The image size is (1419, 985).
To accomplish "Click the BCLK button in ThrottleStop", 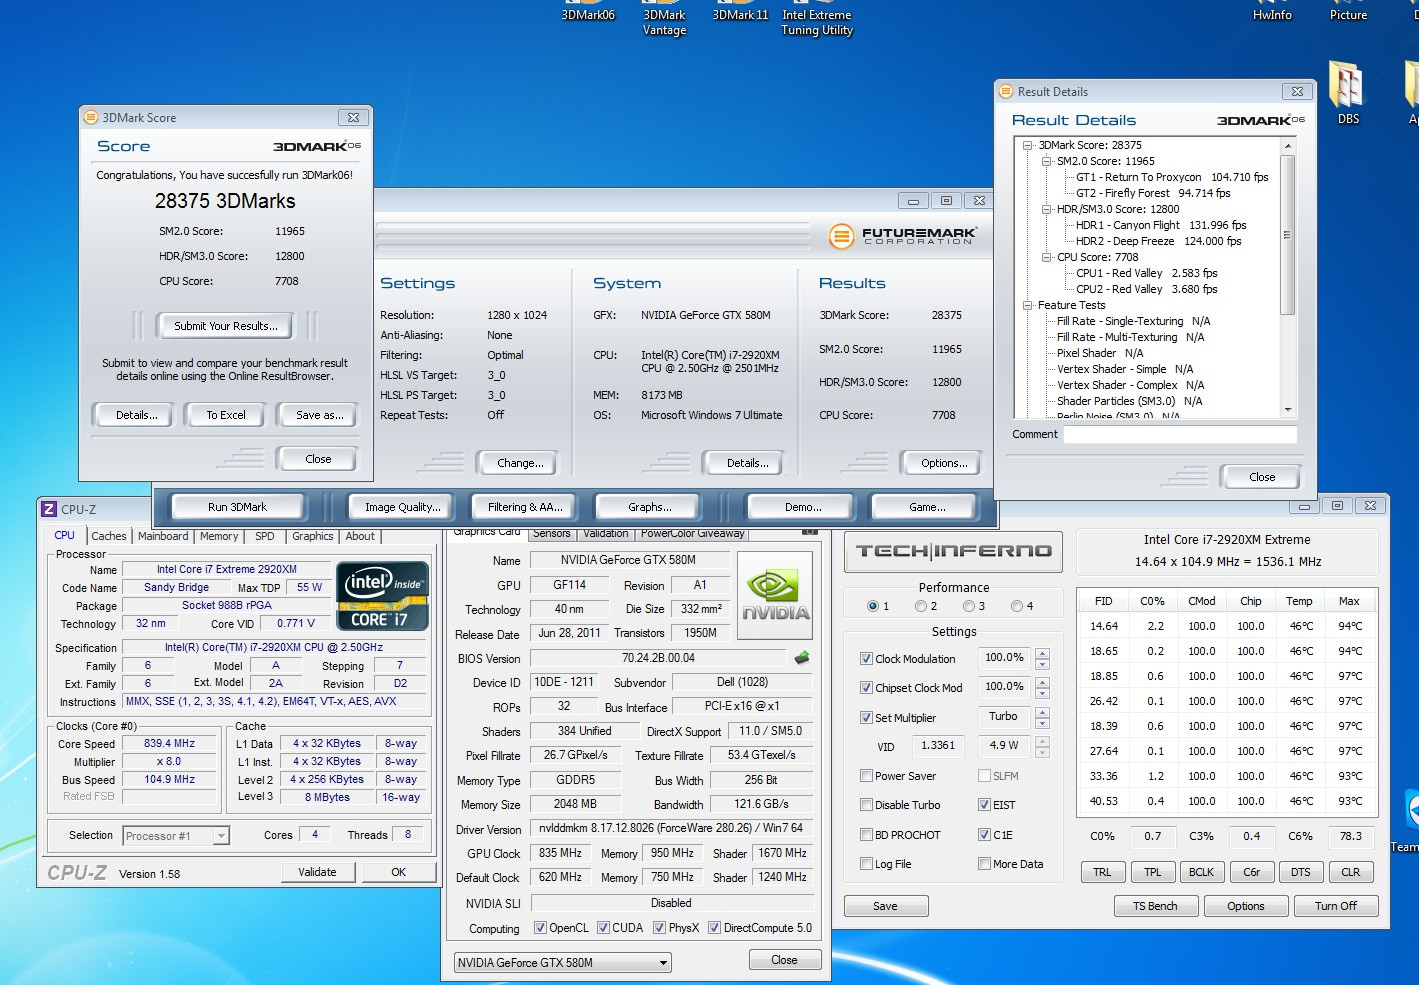I will point(1201,872).
